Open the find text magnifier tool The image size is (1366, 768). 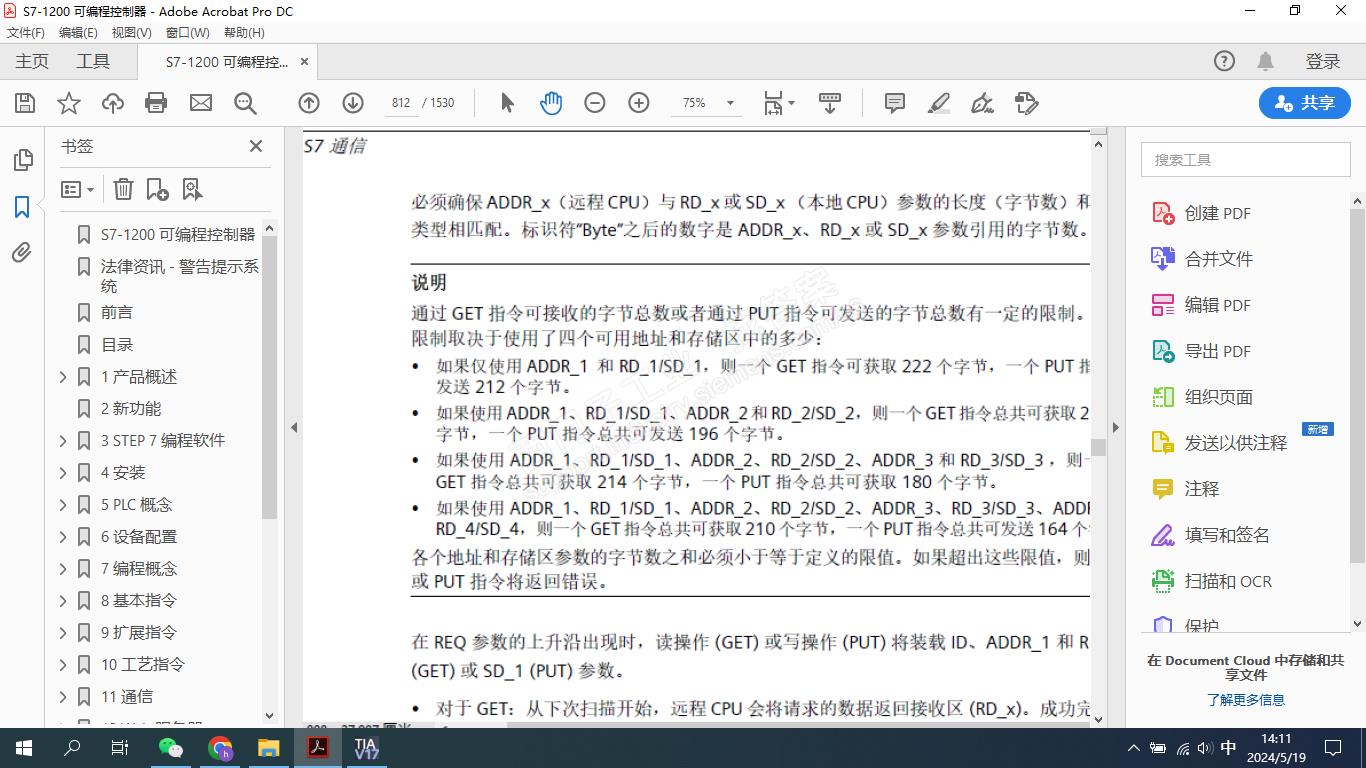[245, 103]
